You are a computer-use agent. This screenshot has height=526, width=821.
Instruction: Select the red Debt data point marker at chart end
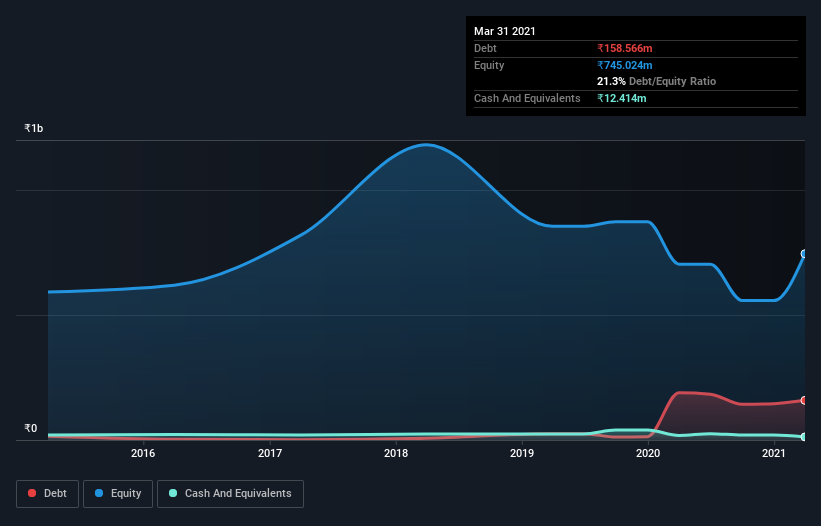click(804, 400)
